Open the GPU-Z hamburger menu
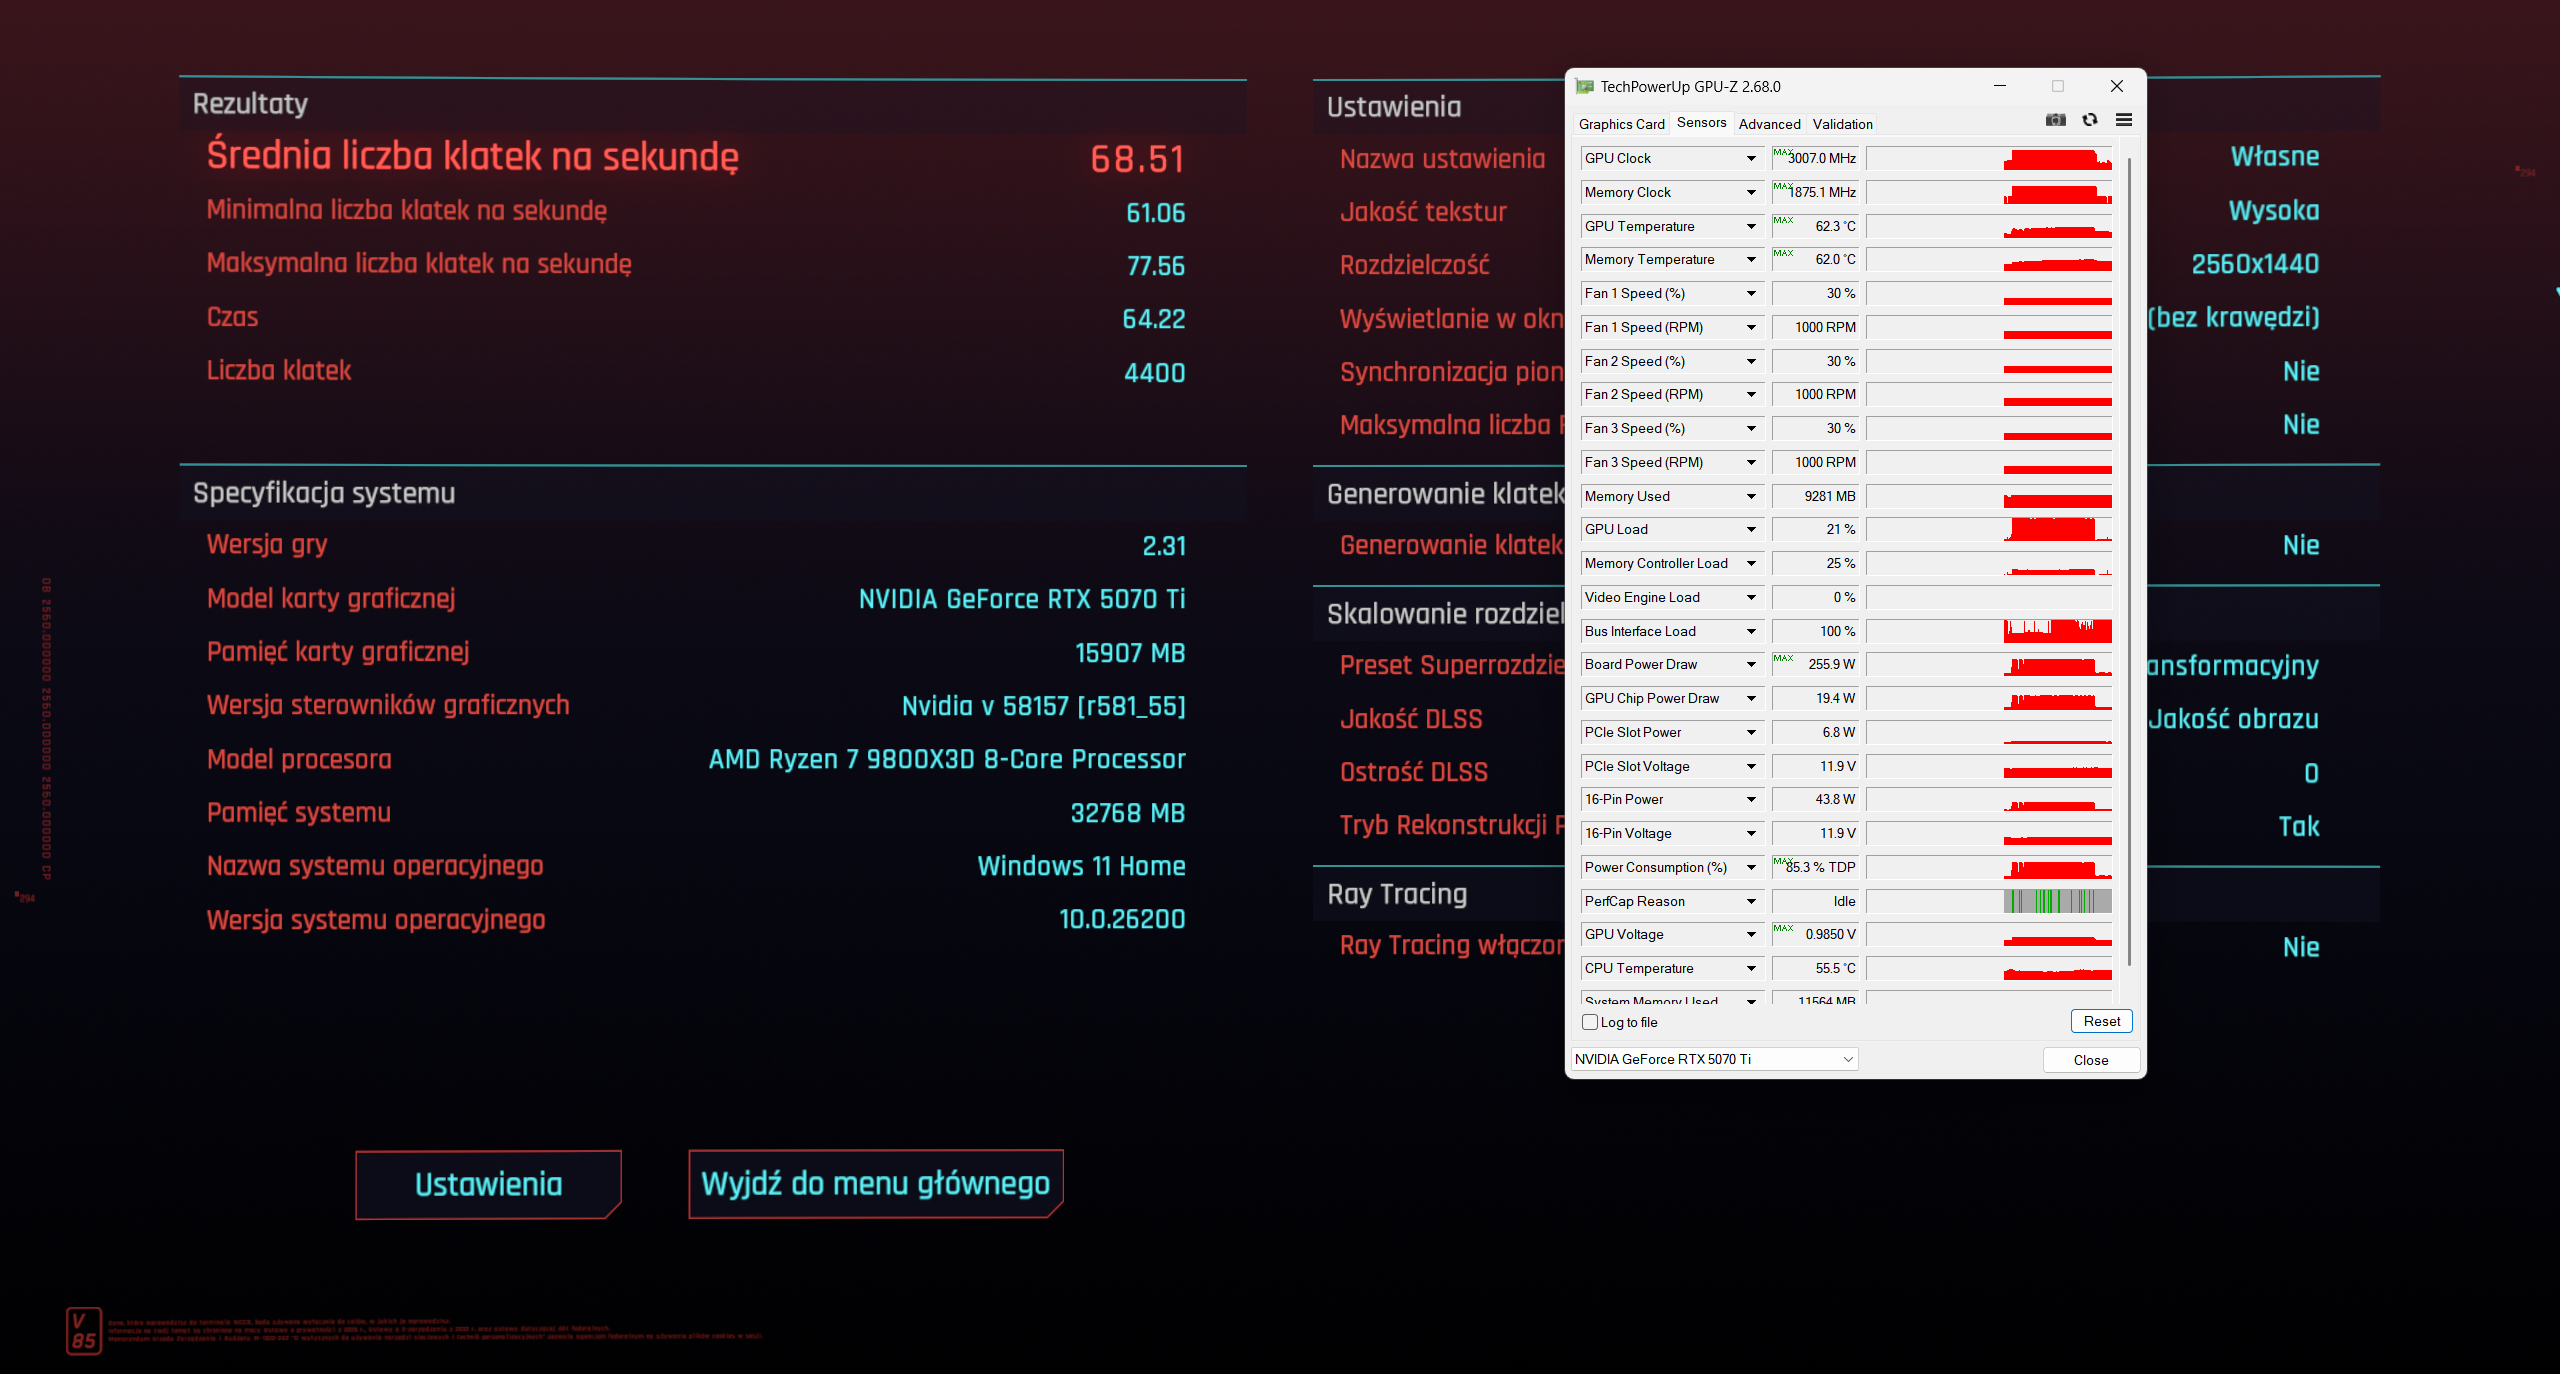Image resolution: width=2560 pixels, height=1374 pixels. point(2124,120)
